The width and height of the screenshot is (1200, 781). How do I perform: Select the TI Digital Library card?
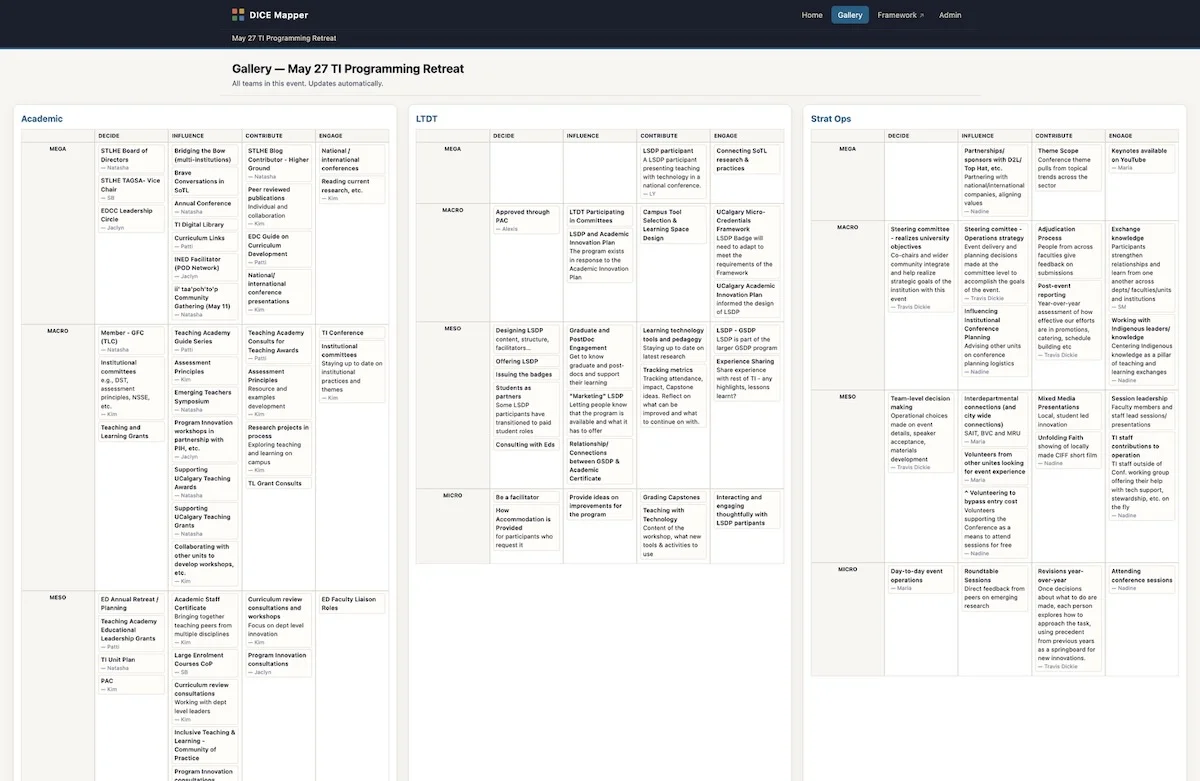(x=205, y=225)
